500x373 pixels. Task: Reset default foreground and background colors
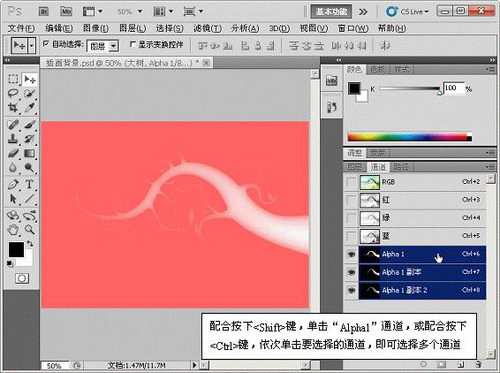click(x=10, y=264)
